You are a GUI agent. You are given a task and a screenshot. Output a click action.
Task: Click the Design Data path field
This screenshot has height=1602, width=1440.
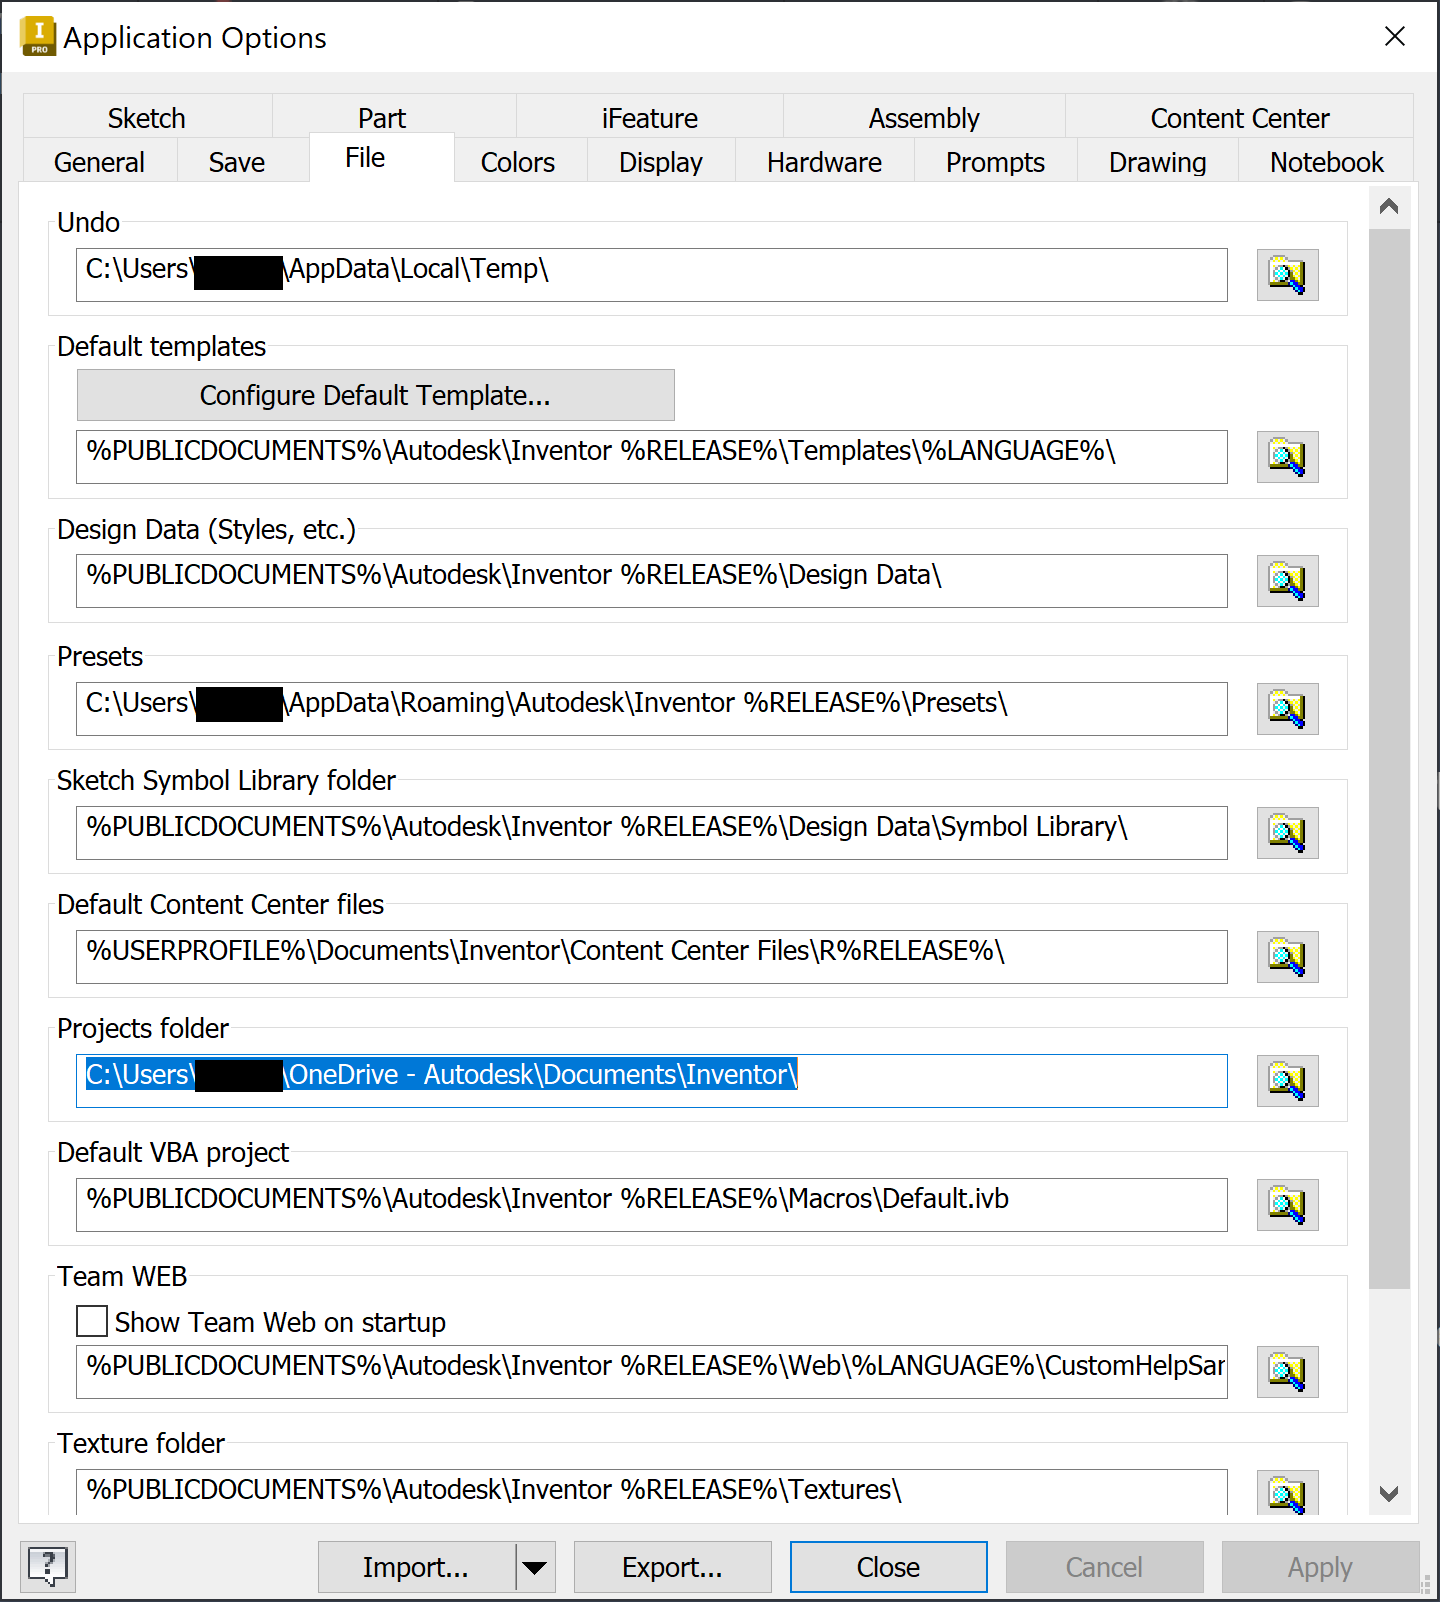(652, 581)
